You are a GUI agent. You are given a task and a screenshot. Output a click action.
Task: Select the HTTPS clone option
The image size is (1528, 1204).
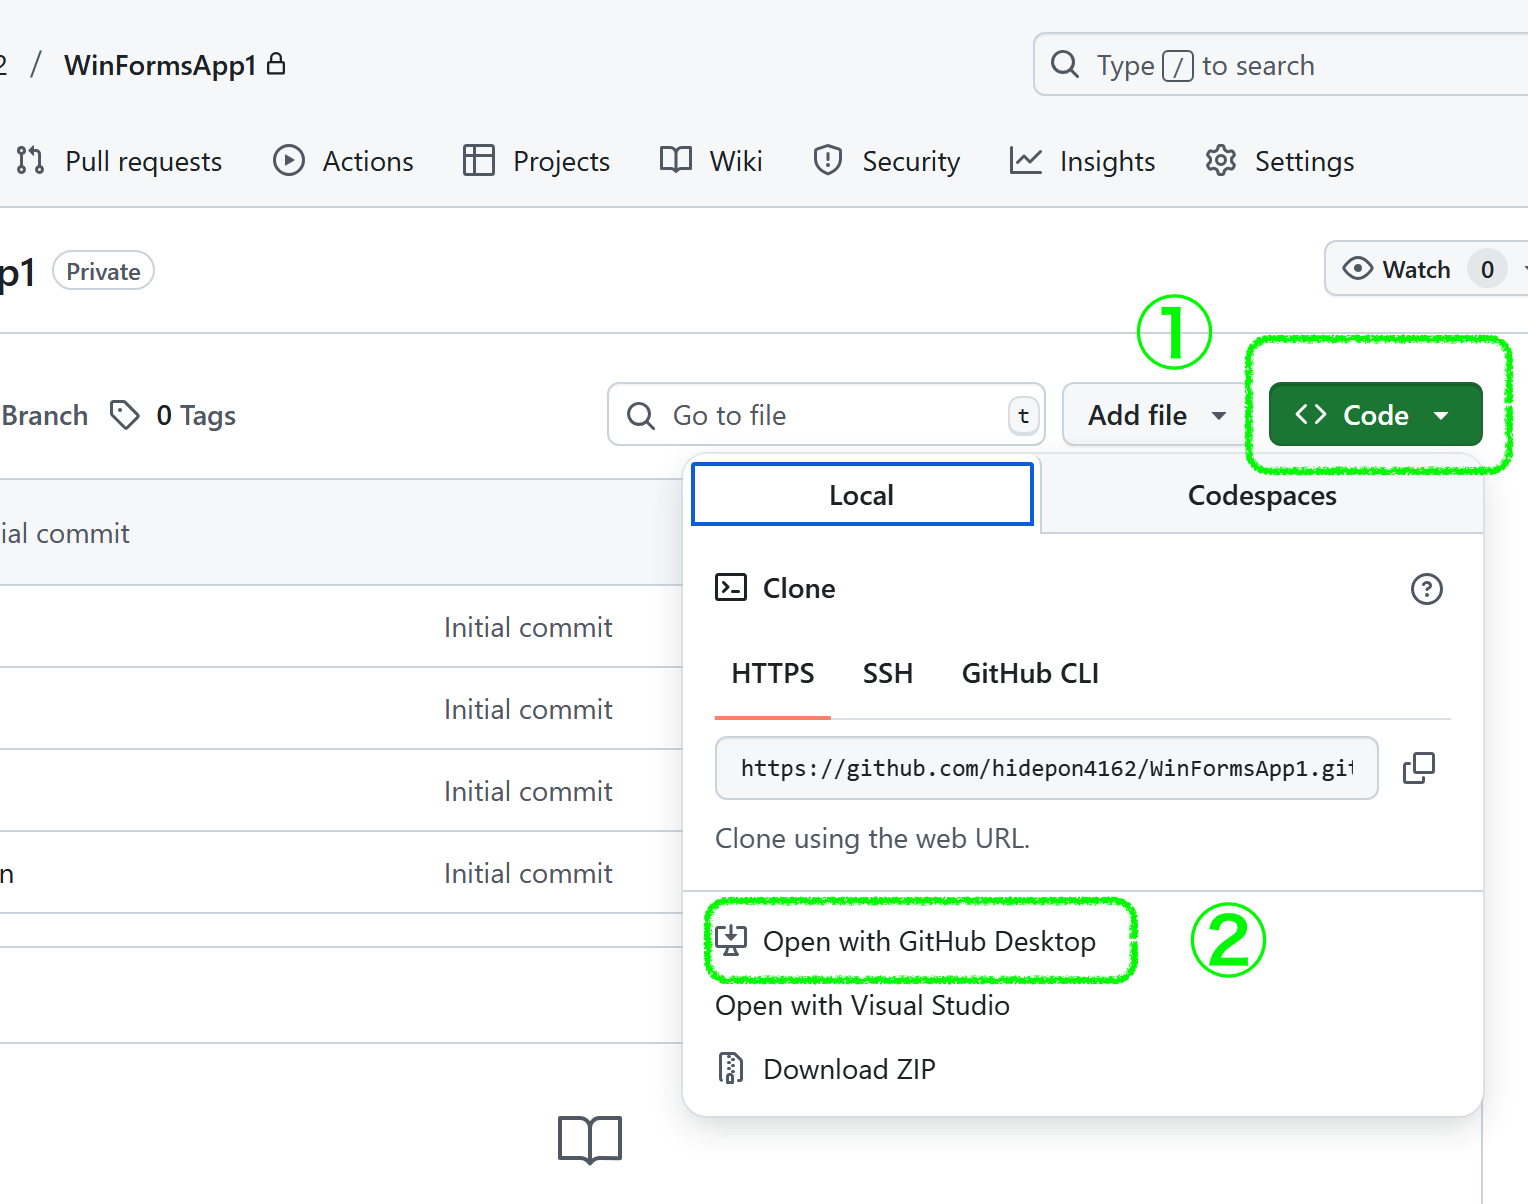pyautogui.click(x=773, y=673)
